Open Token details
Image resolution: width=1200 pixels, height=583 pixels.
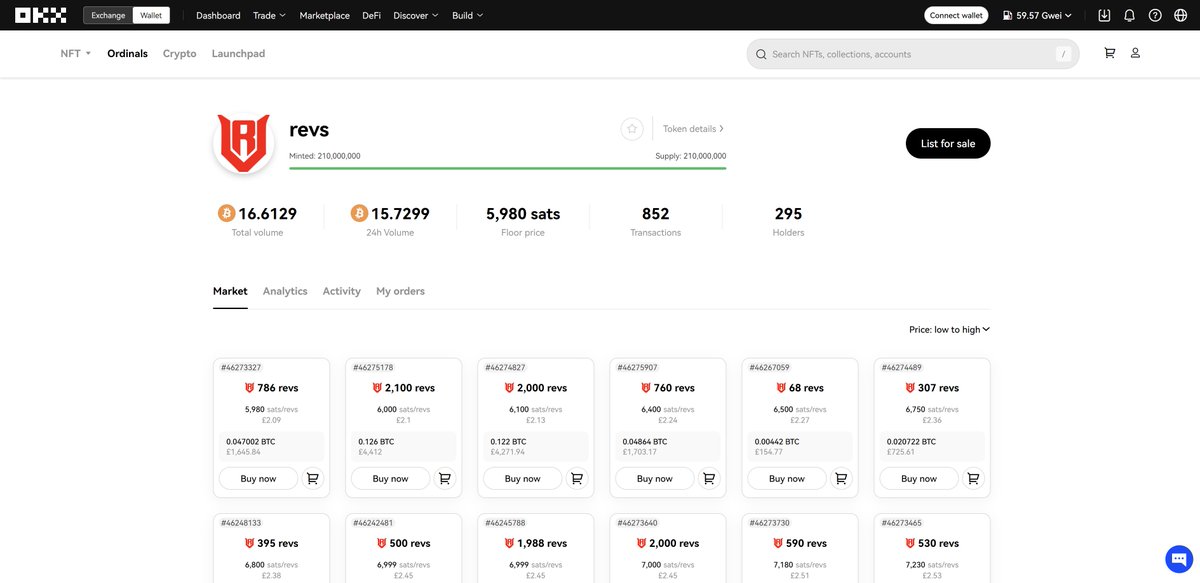[693, 129]
